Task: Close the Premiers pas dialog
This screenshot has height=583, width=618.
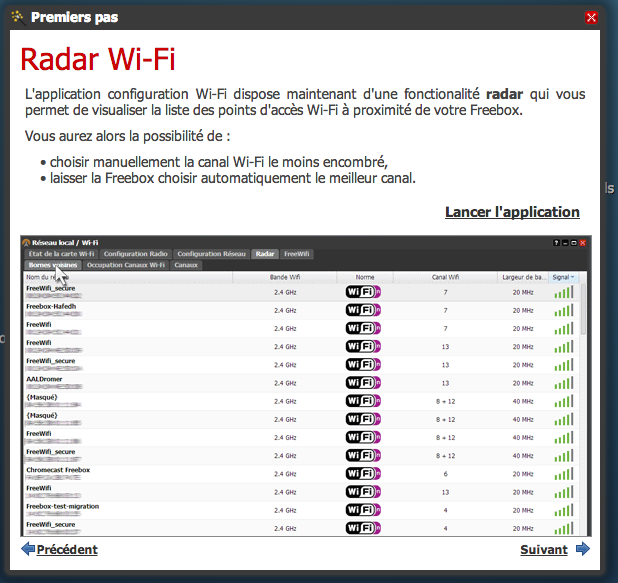Action: click(591, 17)
